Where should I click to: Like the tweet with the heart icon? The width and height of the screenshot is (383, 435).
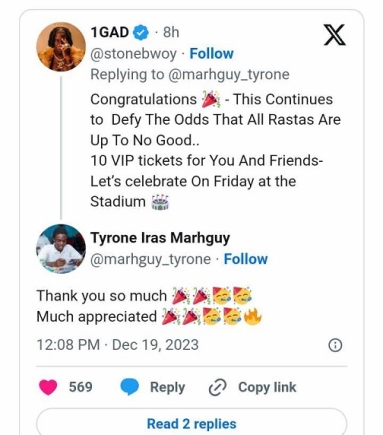pos(48,387)
